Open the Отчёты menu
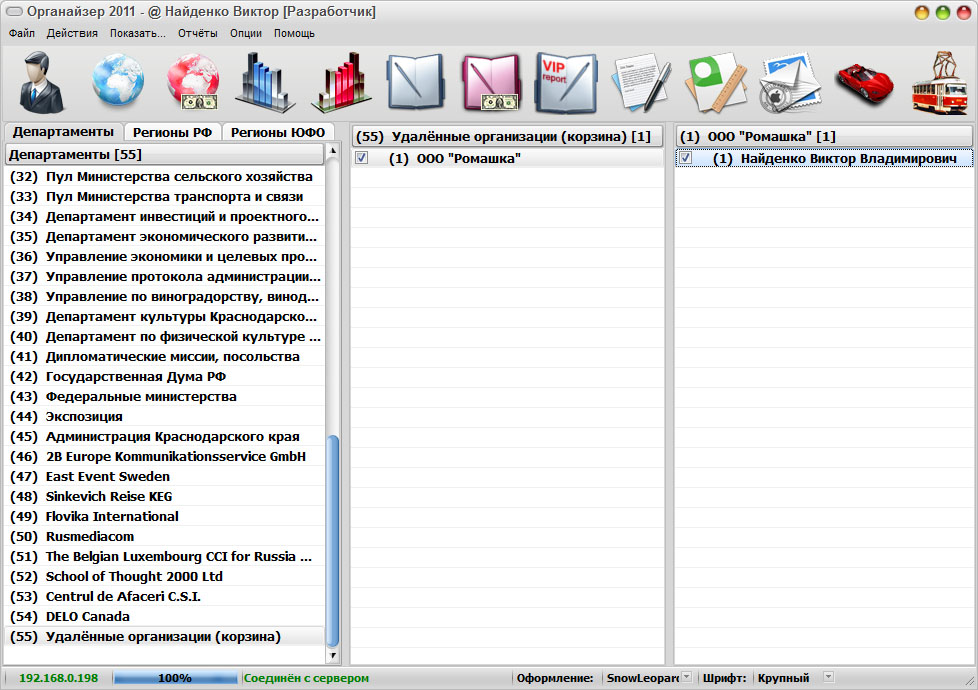 point(198,33)
